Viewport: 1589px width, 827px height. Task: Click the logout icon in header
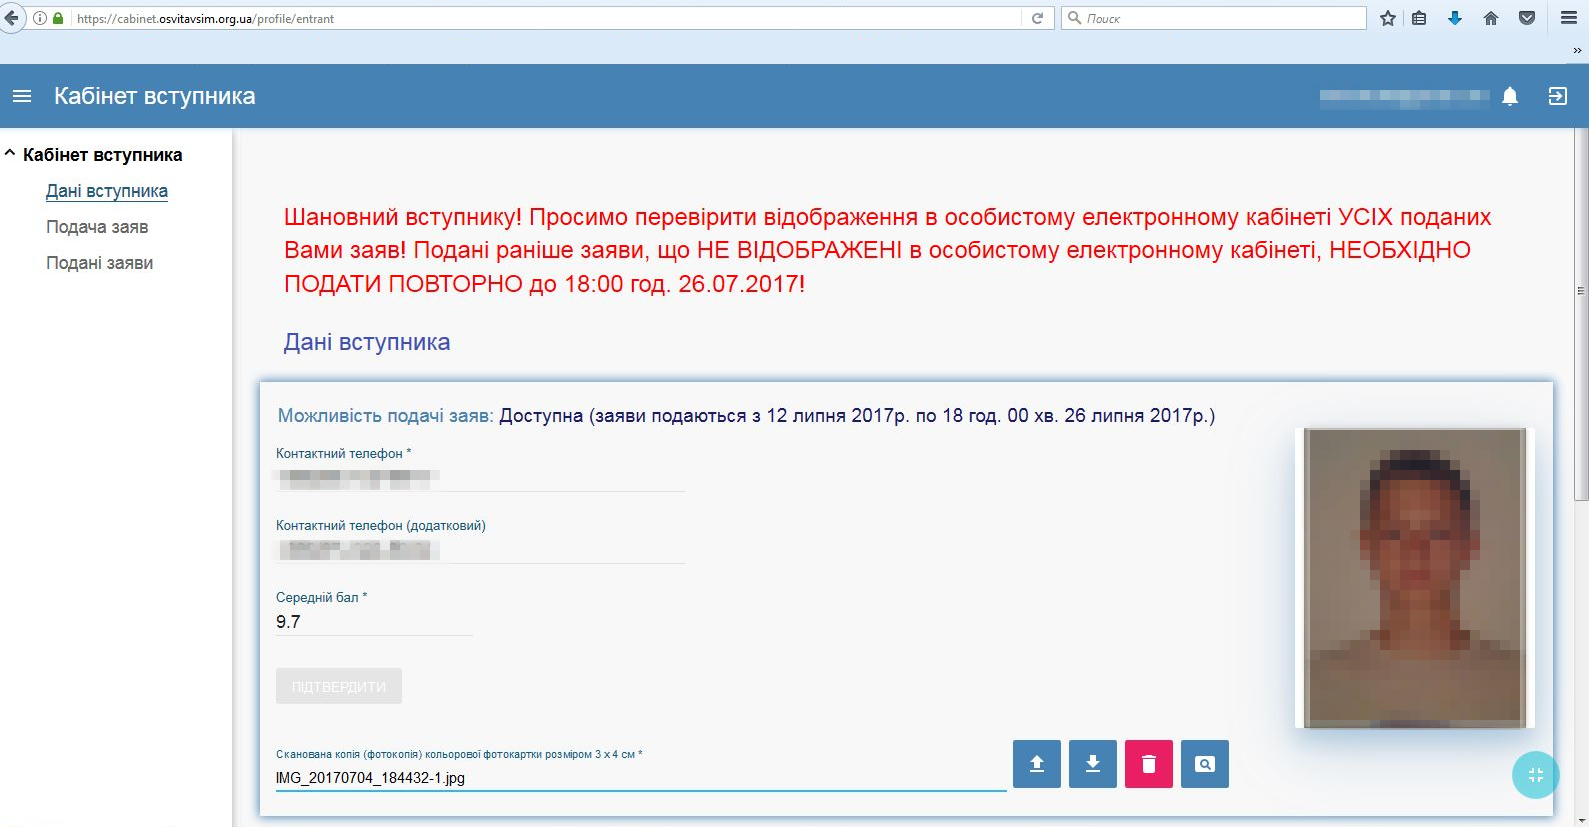[x=1557, y=96]
